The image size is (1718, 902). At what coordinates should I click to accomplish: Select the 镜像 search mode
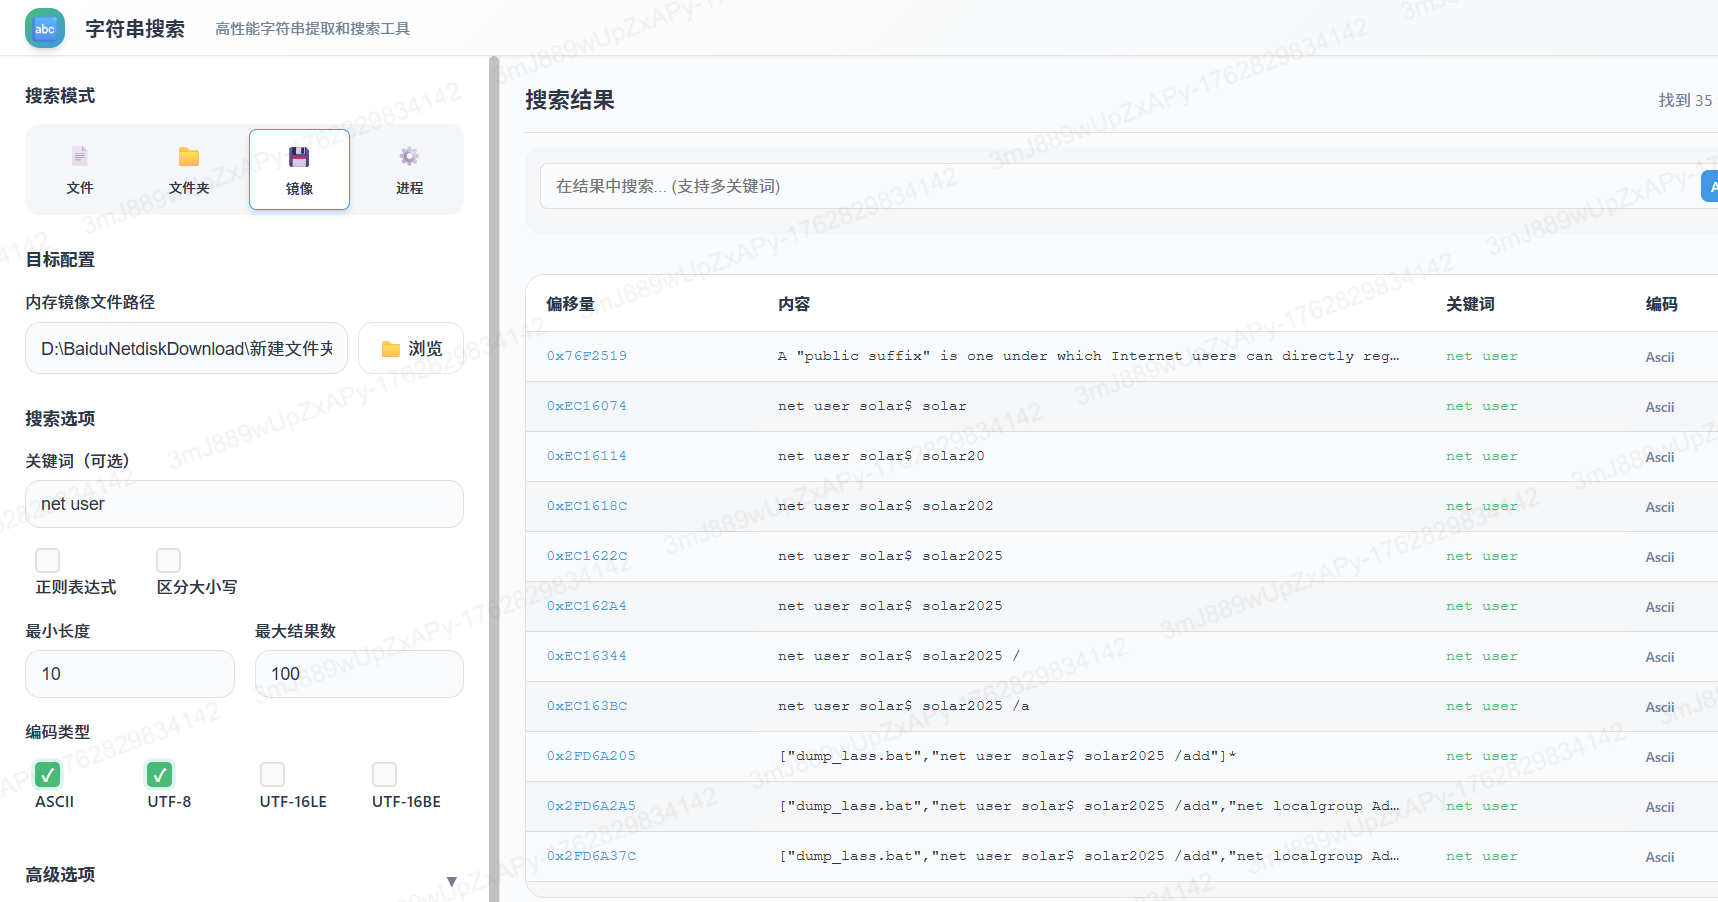click(x=299, y=170)
